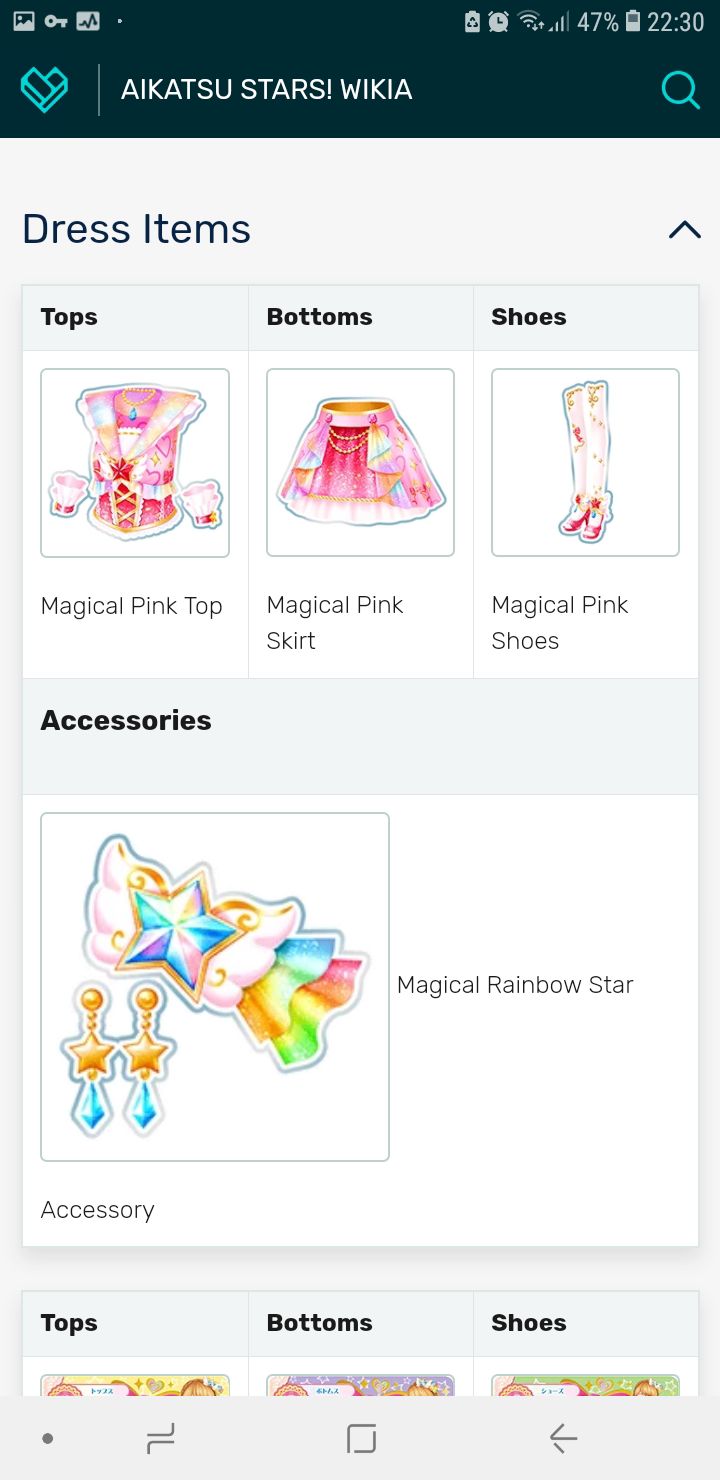Open the Magical Pink Shoes image
This screenshot has width=720, height=1480.
coord(585,462)
